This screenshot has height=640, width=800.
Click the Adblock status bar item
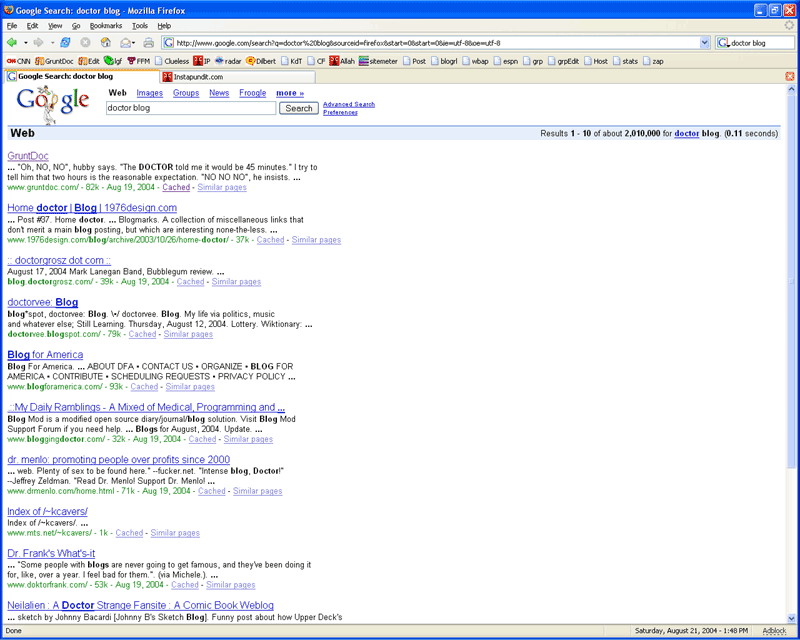pyautogui.click(x=774, y=631)
